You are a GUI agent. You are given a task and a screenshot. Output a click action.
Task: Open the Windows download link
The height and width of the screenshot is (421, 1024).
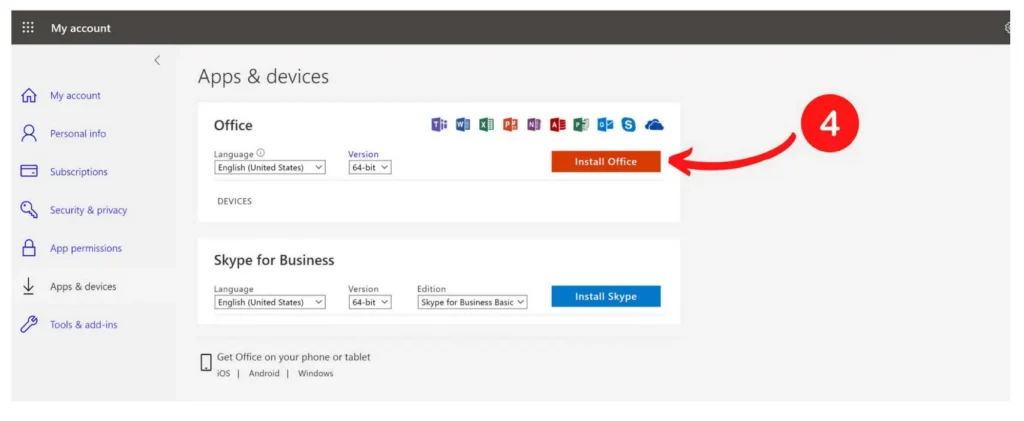pyautogui.click(x=315, y=373)
